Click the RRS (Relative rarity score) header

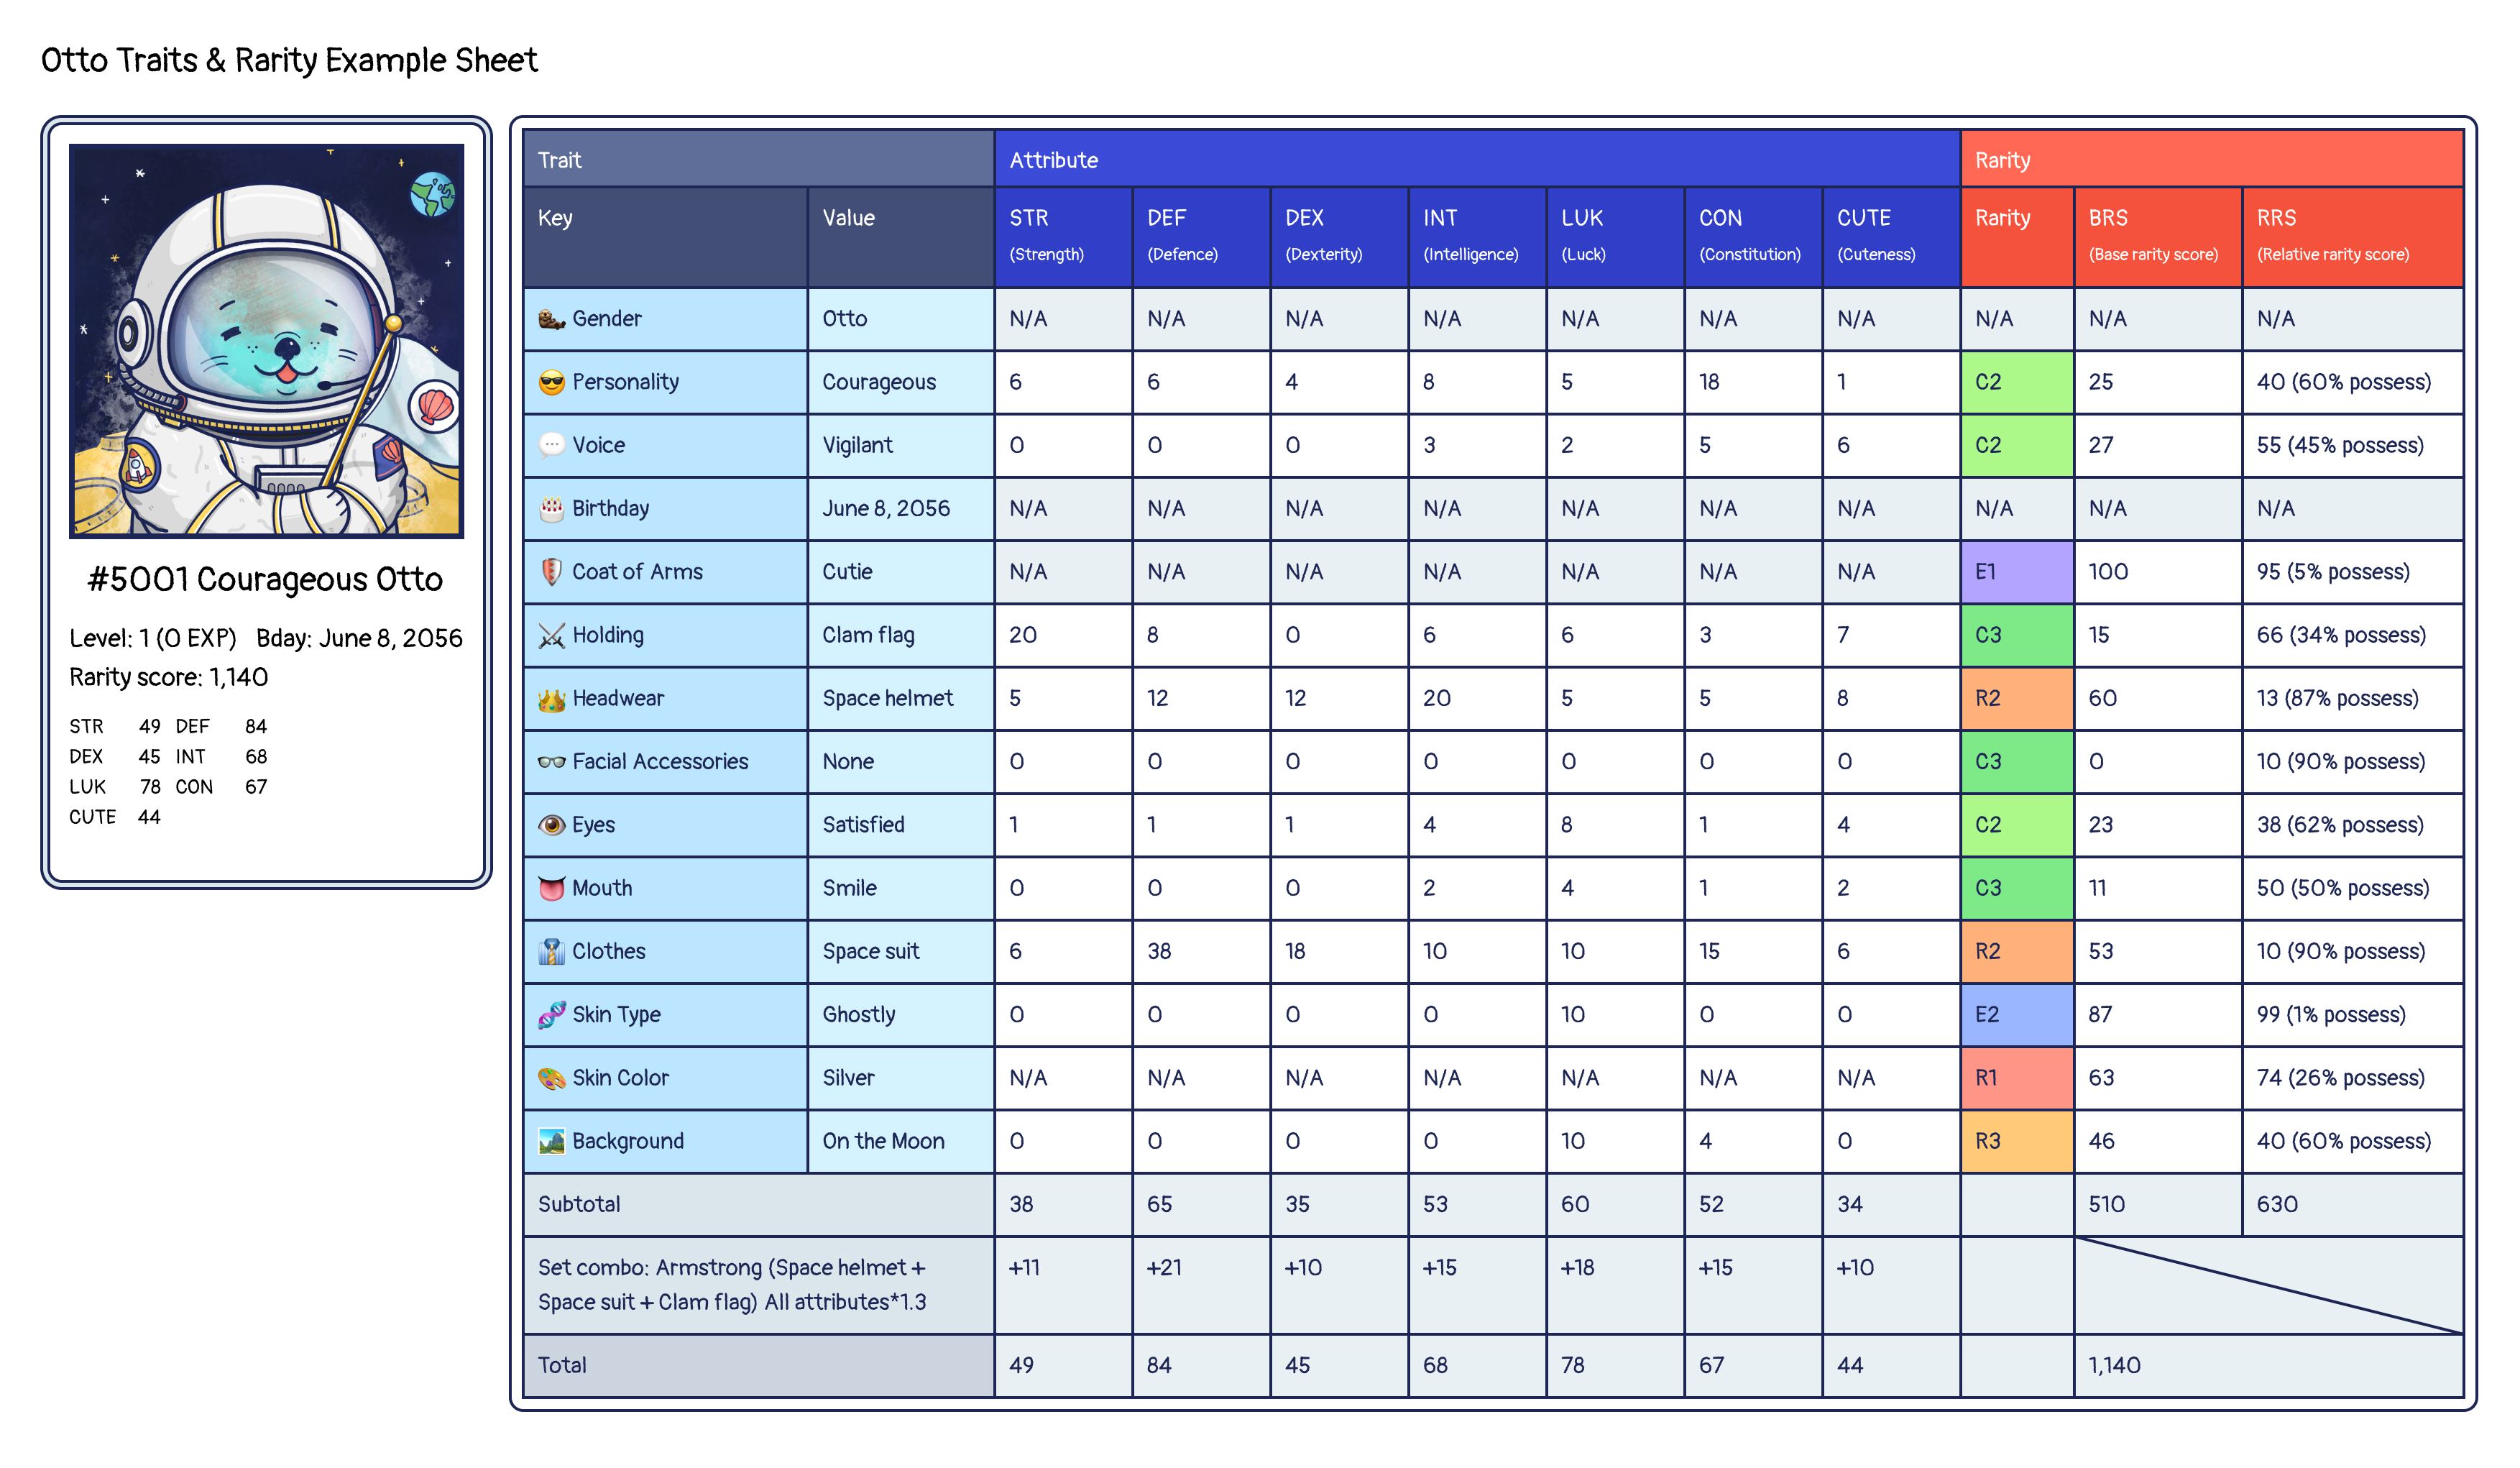[x=2353, y=237]
